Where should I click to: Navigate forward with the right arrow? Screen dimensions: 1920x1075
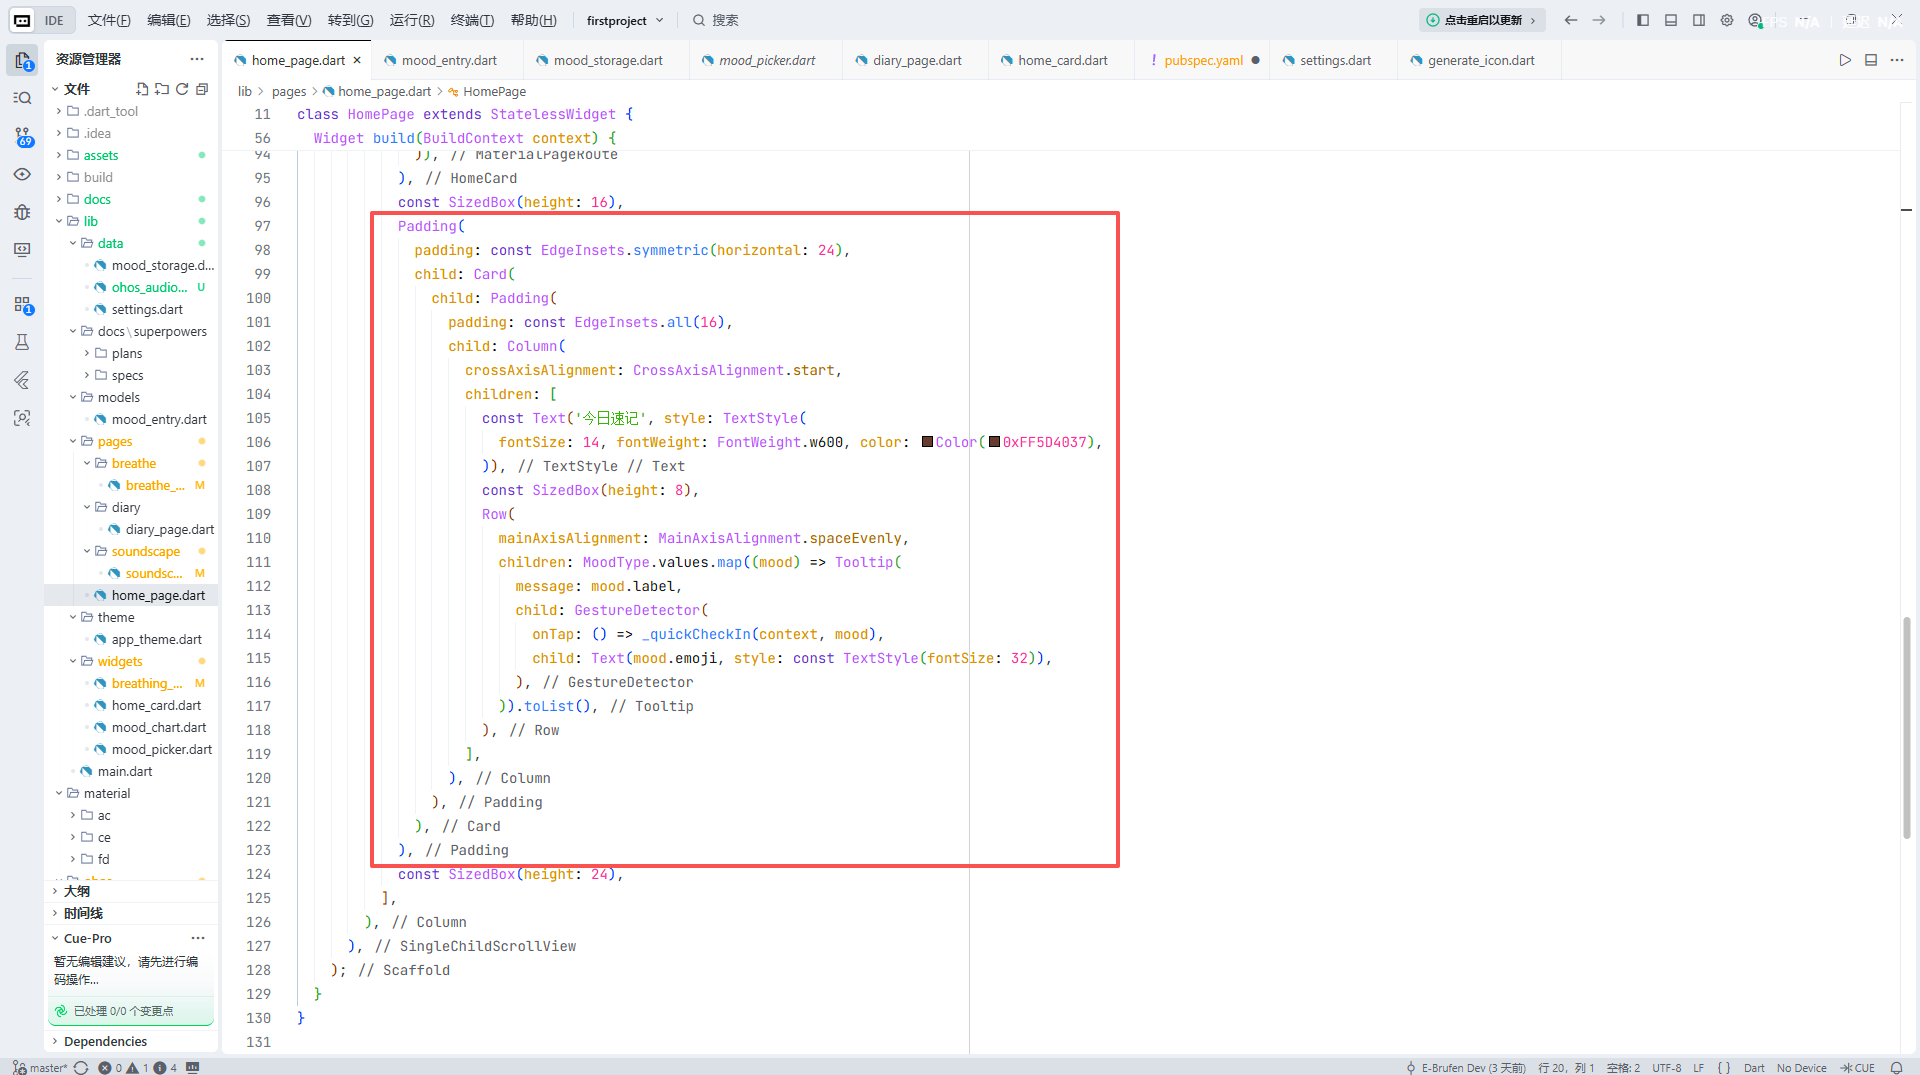point(1599,20)
